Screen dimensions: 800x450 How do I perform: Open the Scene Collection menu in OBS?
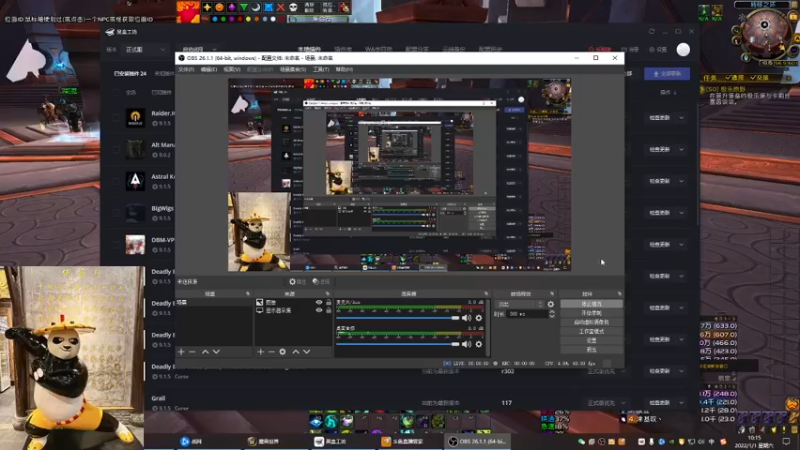point(293,69)
